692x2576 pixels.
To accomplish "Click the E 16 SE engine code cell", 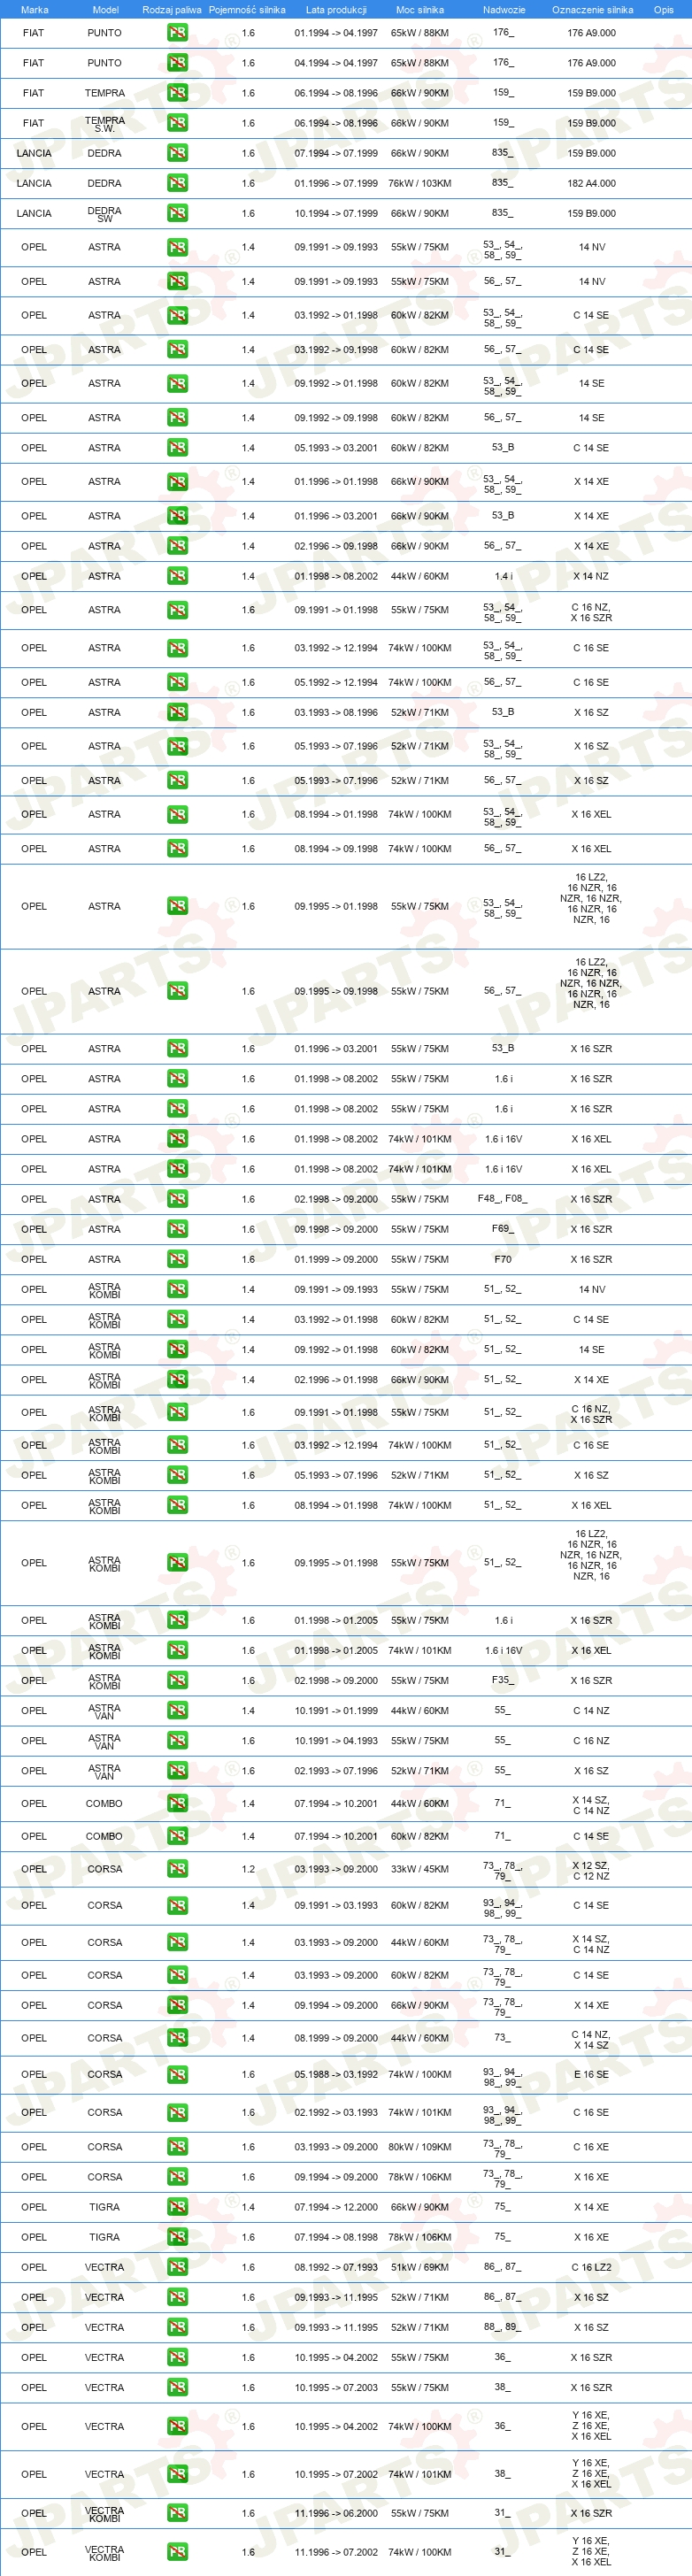I will [591, 2074].
